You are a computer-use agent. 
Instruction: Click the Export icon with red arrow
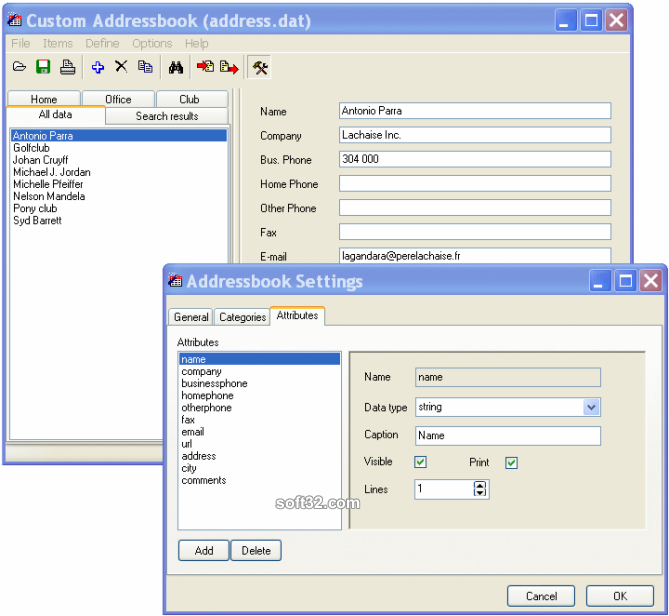click(x=229, y=67)
